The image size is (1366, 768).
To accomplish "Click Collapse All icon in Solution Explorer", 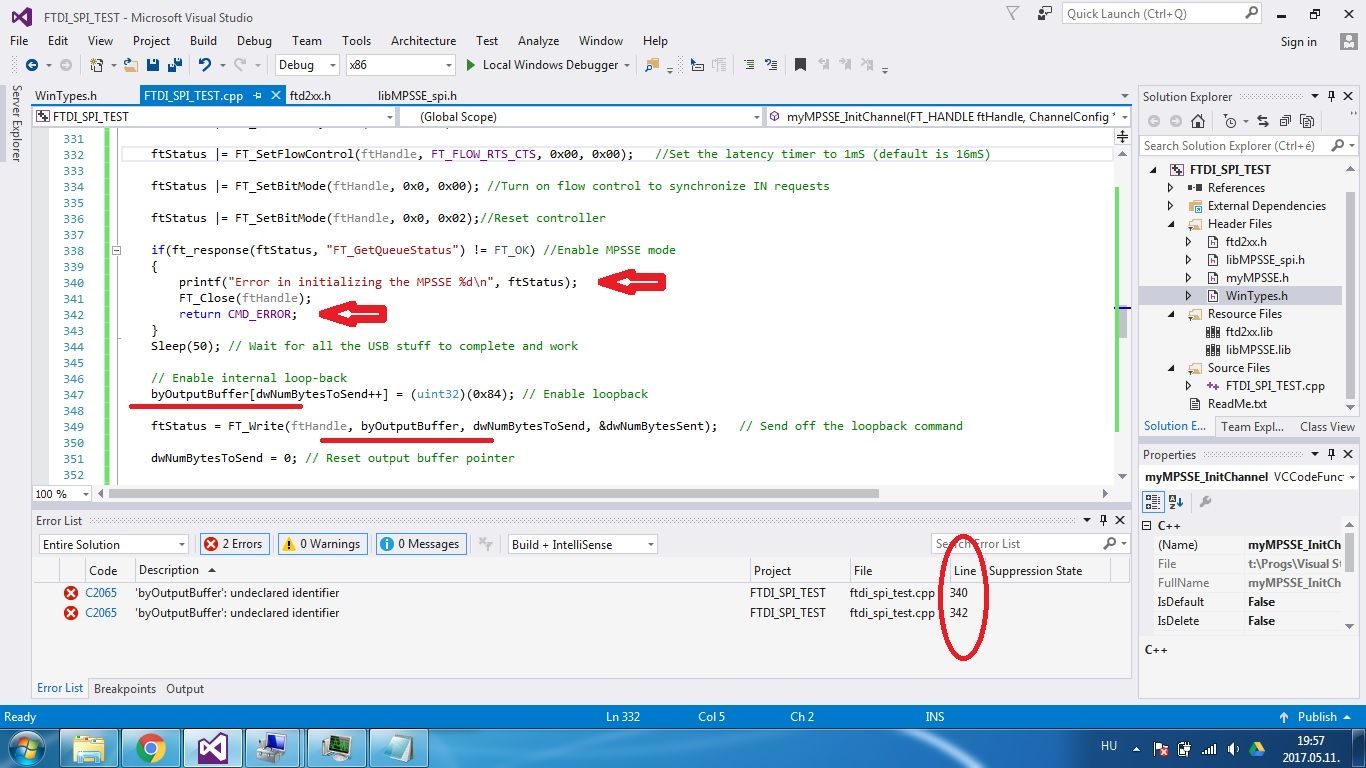I will point(1285,121).
